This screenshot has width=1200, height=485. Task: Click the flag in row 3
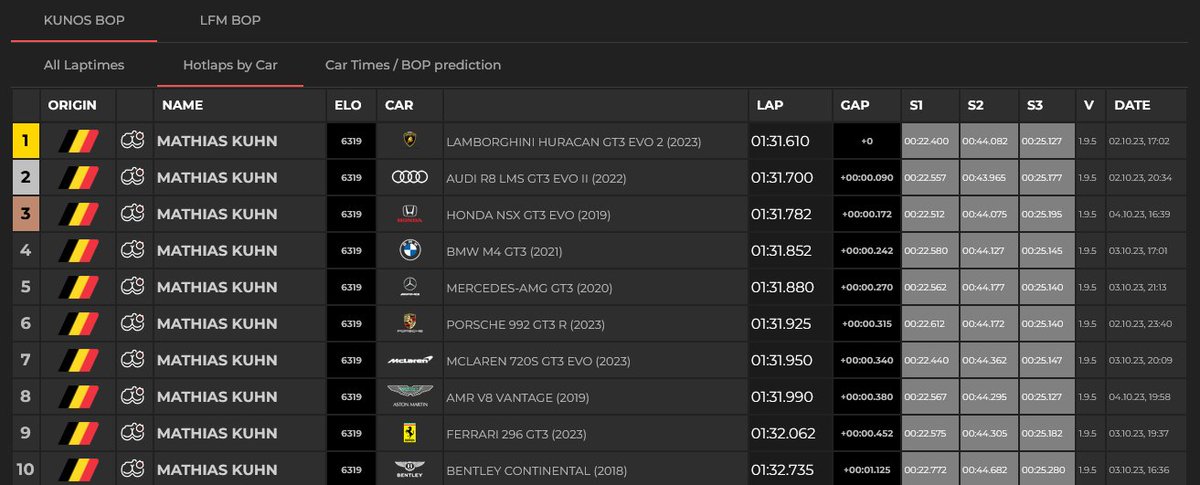[x=78, y=214]
